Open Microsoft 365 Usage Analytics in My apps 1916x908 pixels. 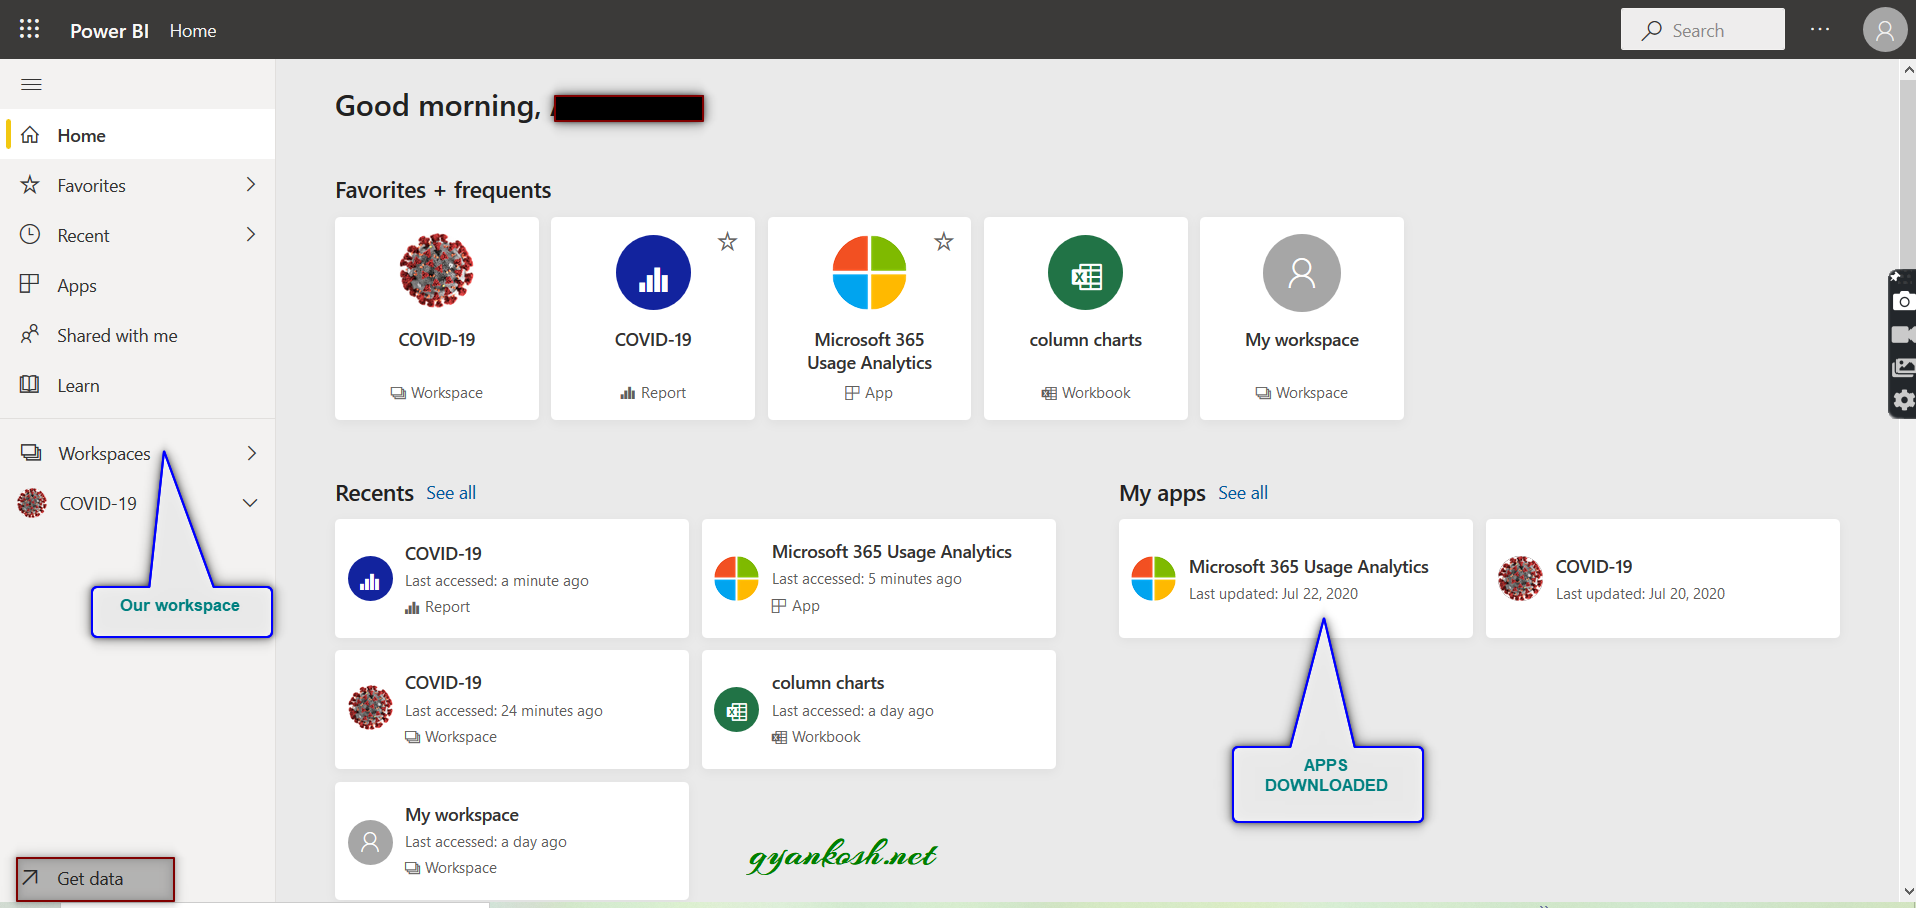1296,578
